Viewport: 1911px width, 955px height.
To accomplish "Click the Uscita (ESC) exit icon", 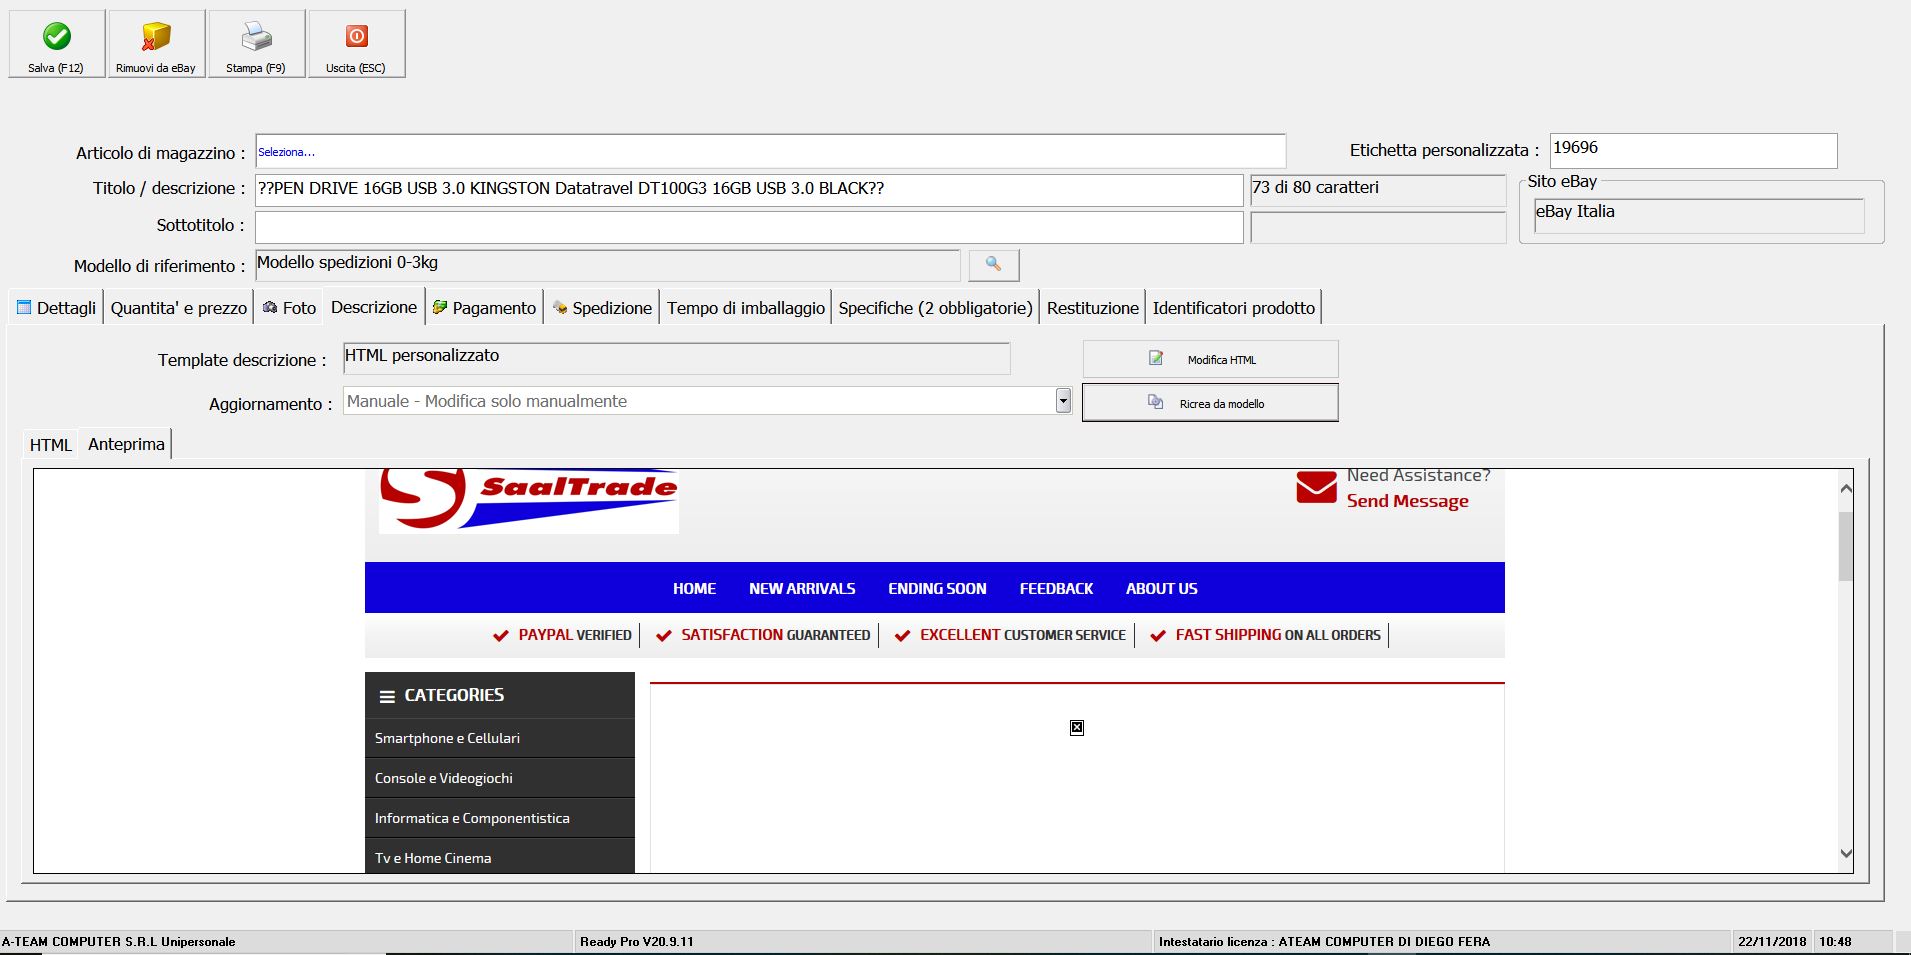I will (x=357, y=37).
